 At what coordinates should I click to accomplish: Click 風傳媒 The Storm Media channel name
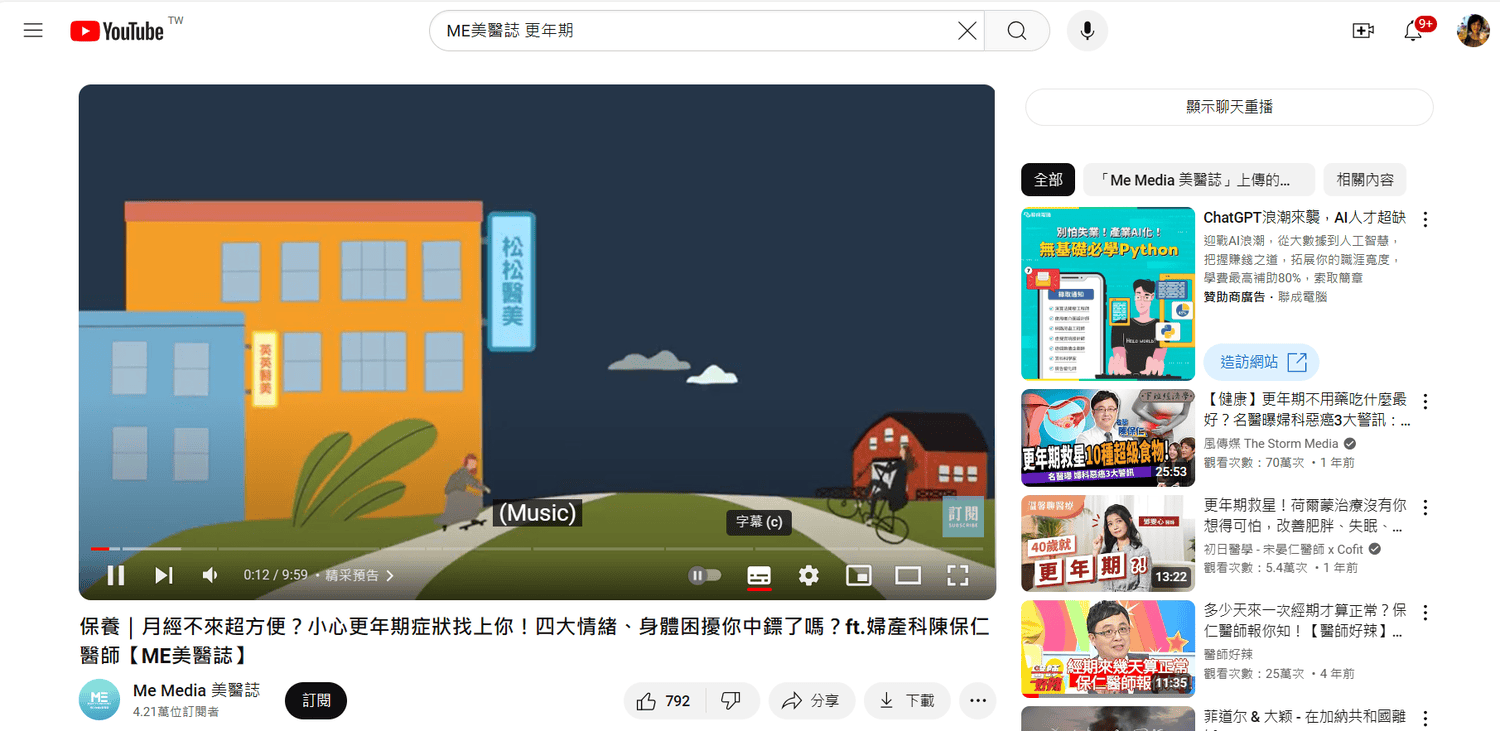coord(1272,444)
